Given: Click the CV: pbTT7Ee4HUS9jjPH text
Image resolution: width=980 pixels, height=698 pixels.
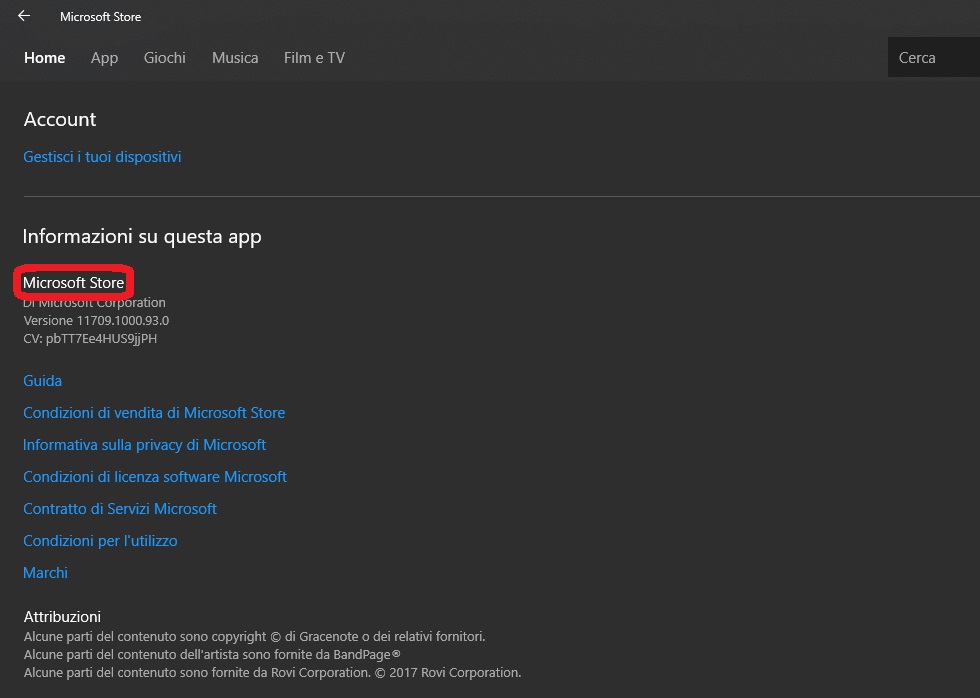Looking at the screenshot, I should (91, 339).
